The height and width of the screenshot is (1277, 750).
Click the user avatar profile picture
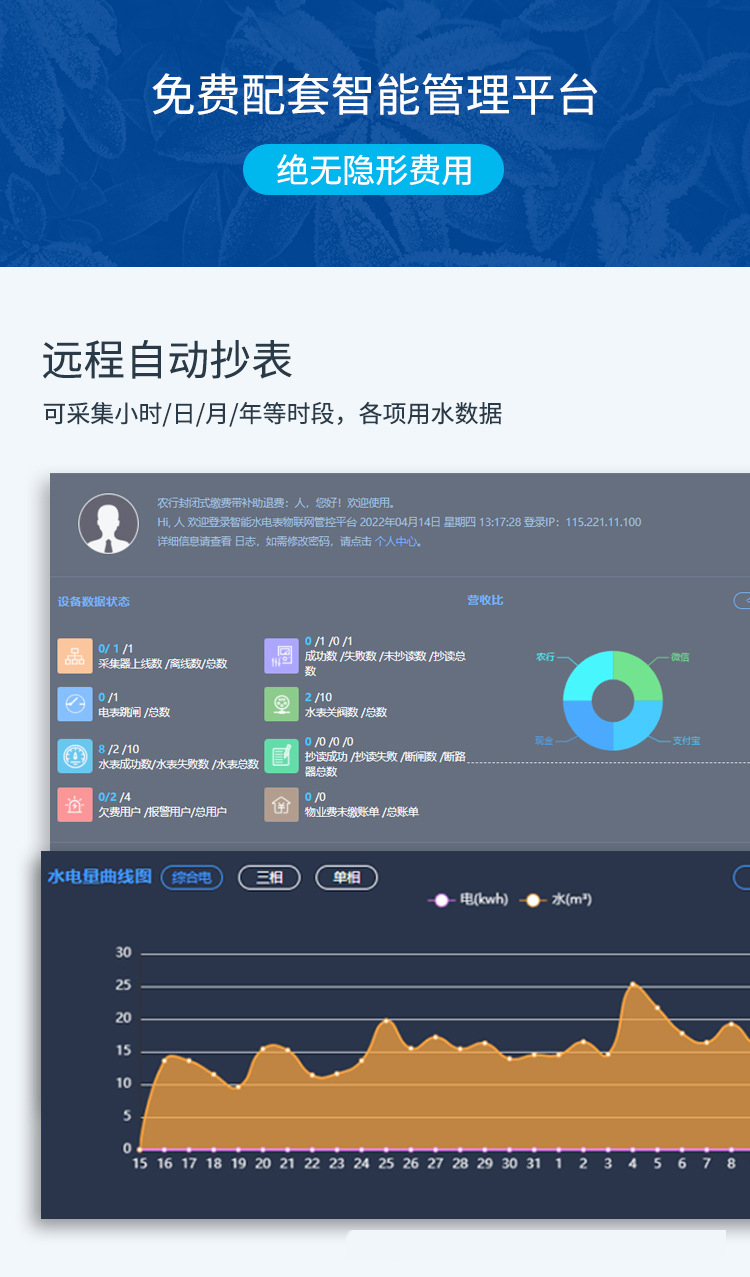pyautogui.click(x=108, y=523)
